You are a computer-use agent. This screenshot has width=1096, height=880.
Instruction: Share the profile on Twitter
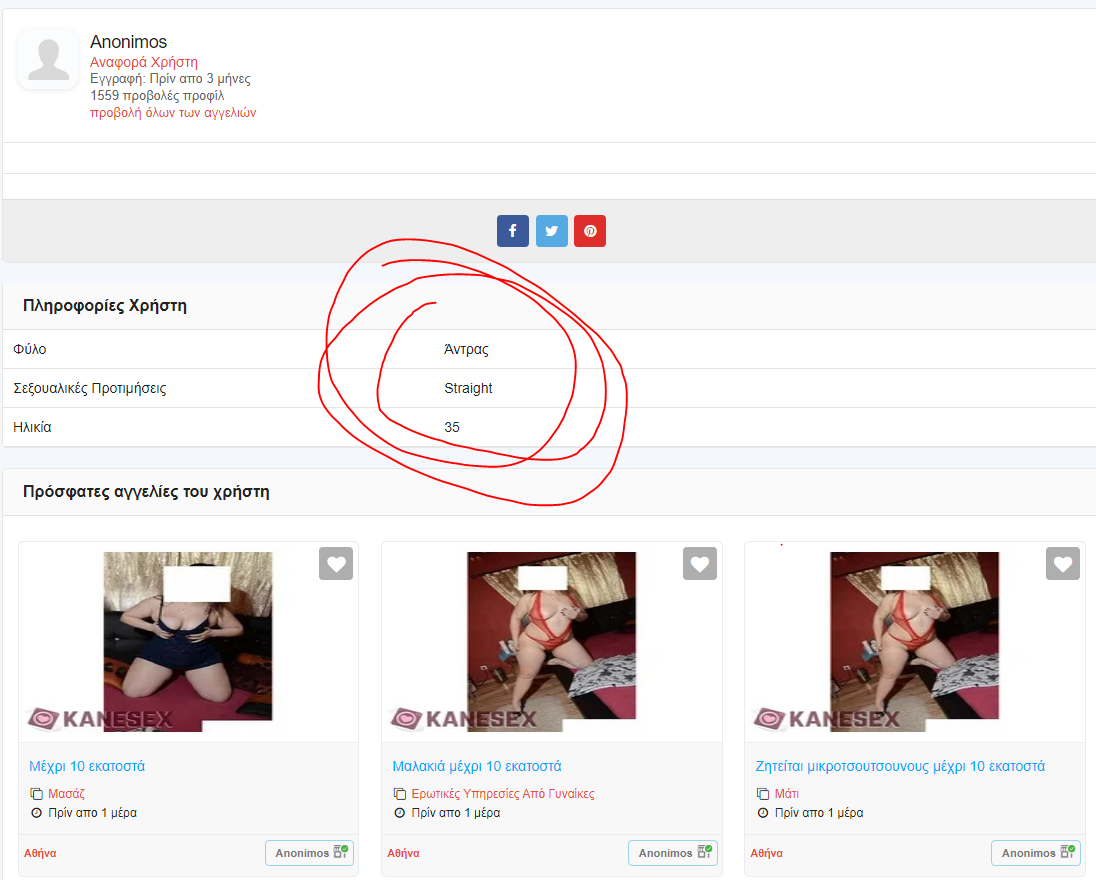pyautogui.click(x=551, y=231)
